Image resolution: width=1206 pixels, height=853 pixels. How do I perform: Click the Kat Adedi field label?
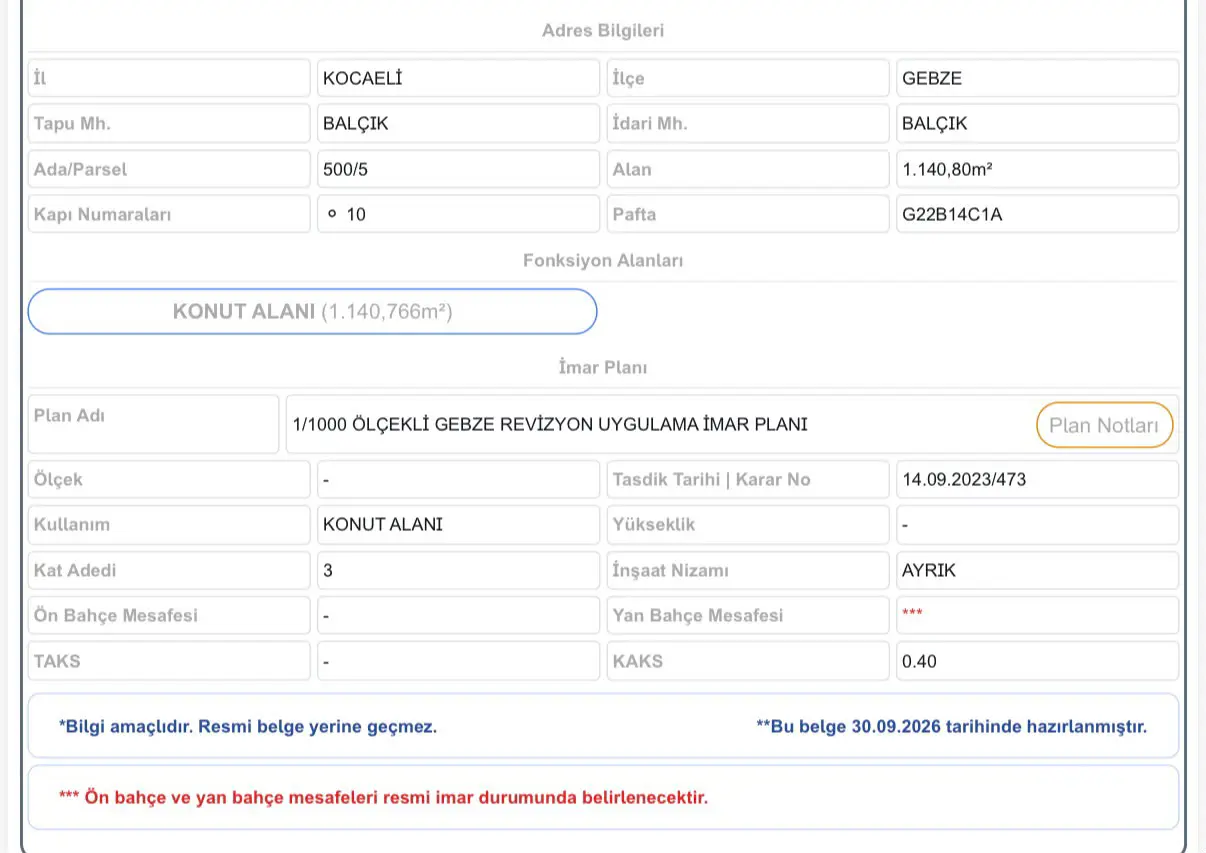75,571
